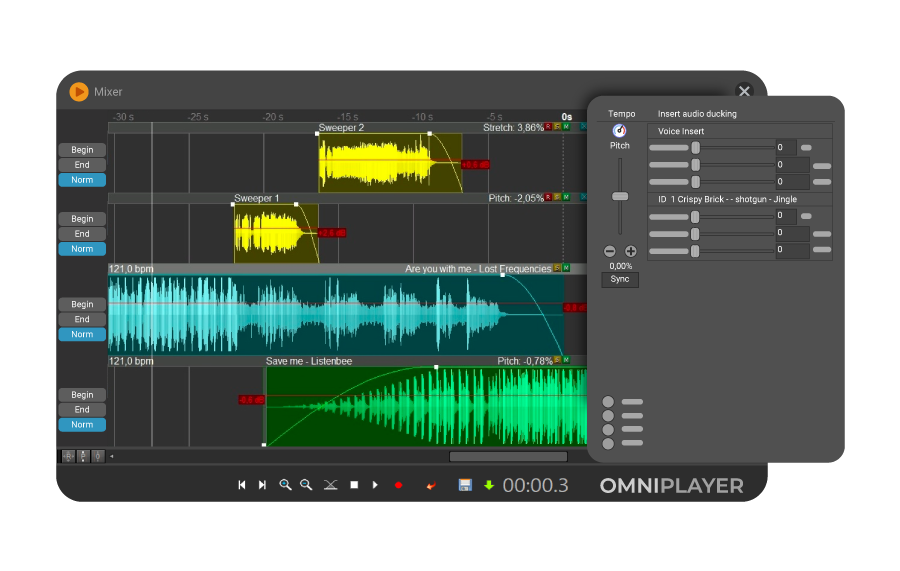
Task: Click the 0s marker on time ruler
Action: (567, 117)
